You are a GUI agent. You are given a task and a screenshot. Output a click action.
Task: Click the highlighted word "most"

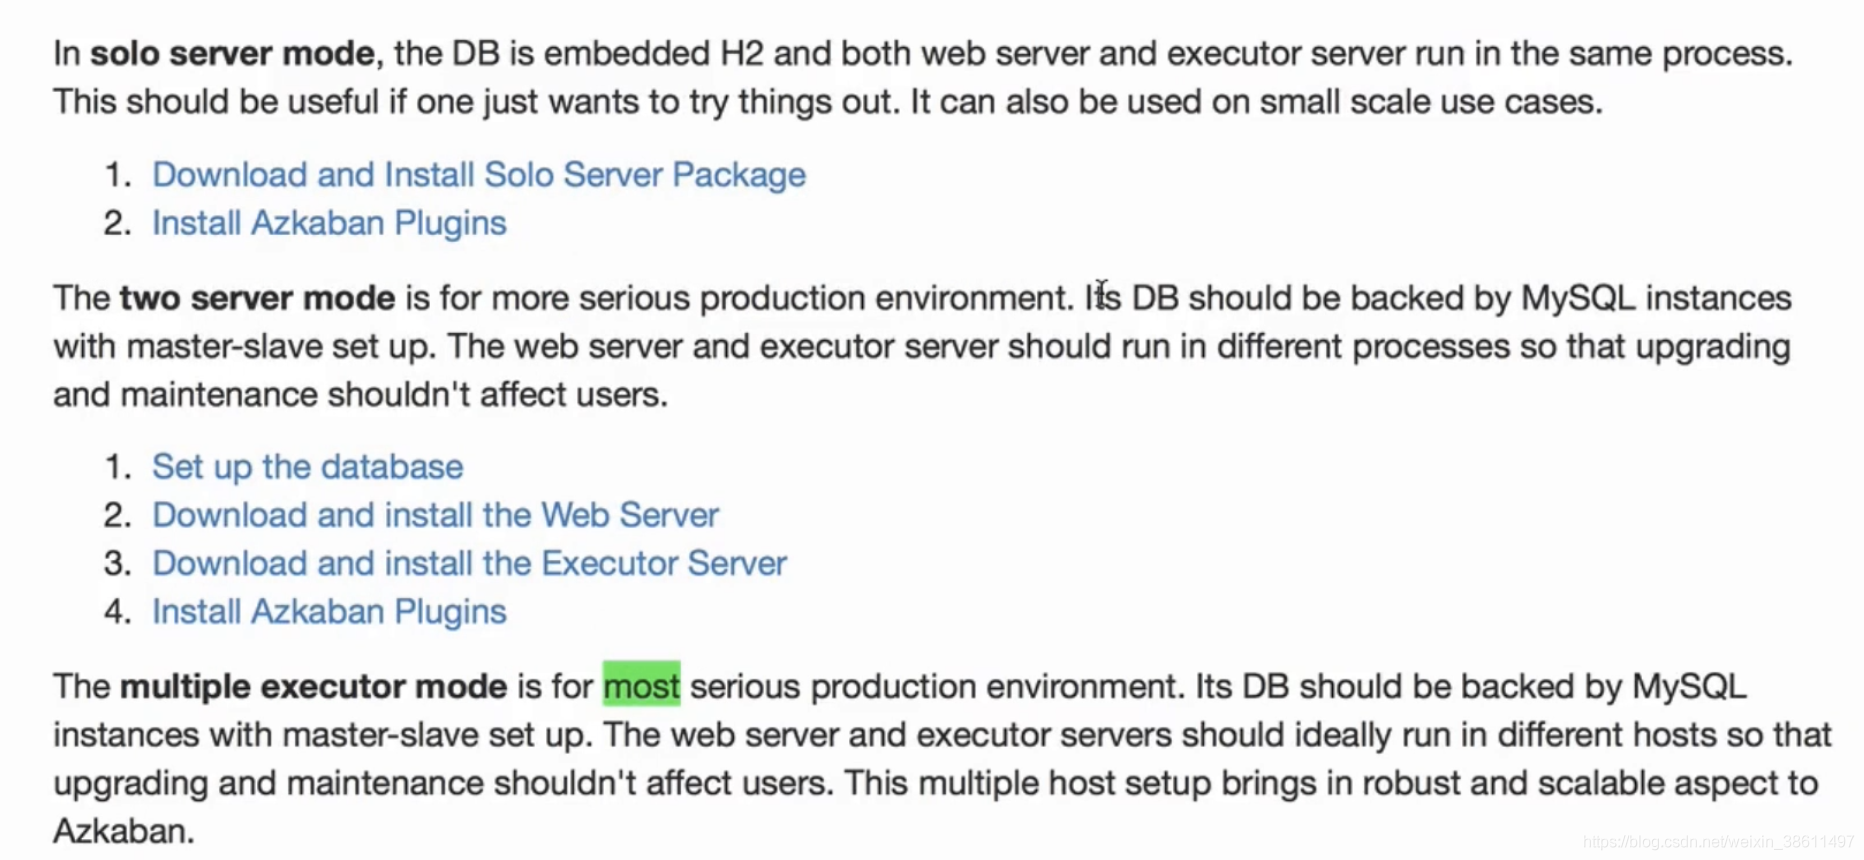641,686
